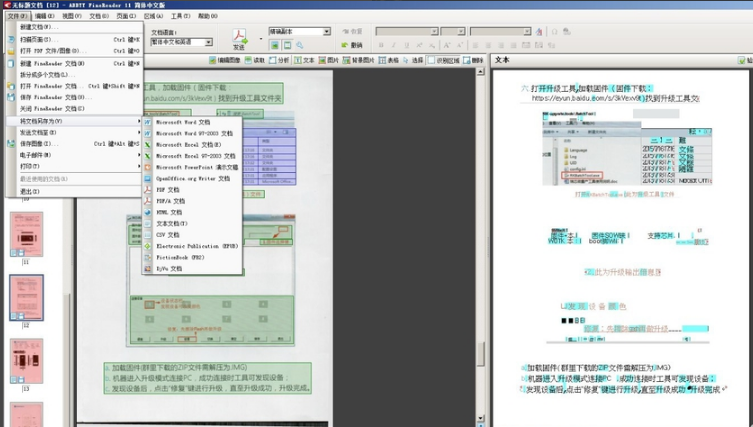This screenshot has width=753, height=427.
Task: Select the 选择 selection pointer tool
Action: click(413, 60)
